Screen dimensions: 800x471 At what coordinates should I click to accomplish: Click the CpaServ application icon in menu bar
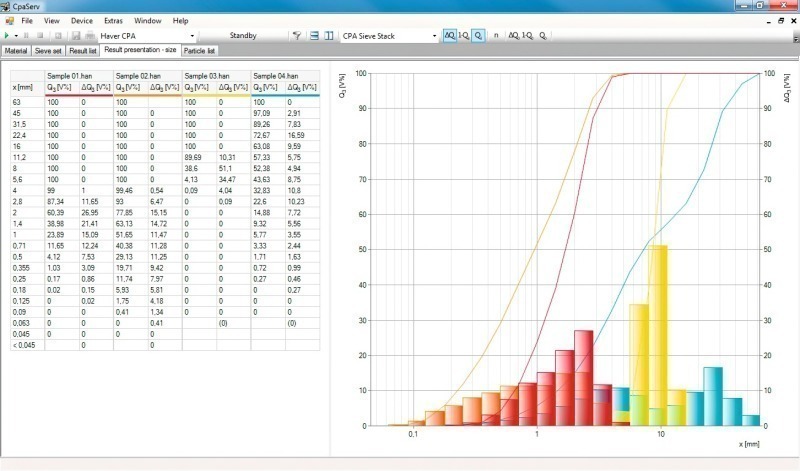coord(9,20)
